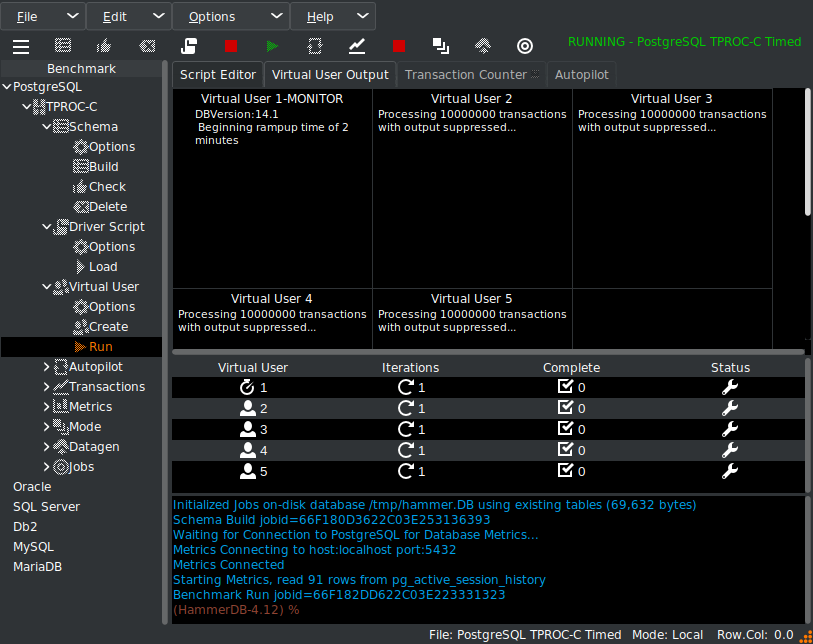Image resolution: width=813 pixels, height=644 pixels.
Task: Click the Virtual User column header
Action: 253,368
